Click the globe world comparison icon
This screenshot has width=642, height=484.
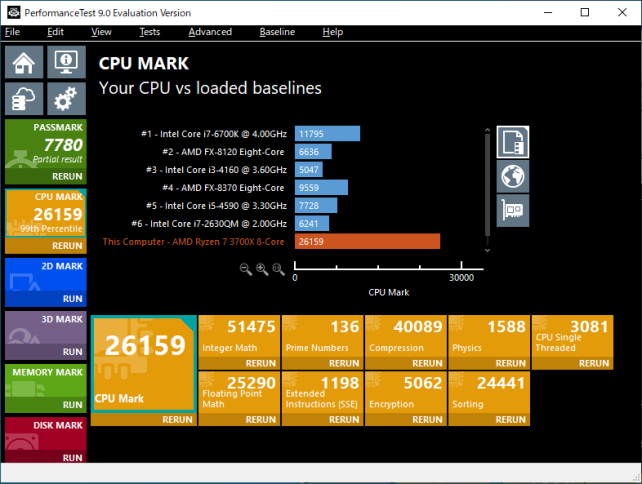pyautogui.click(x=513, y=176)
